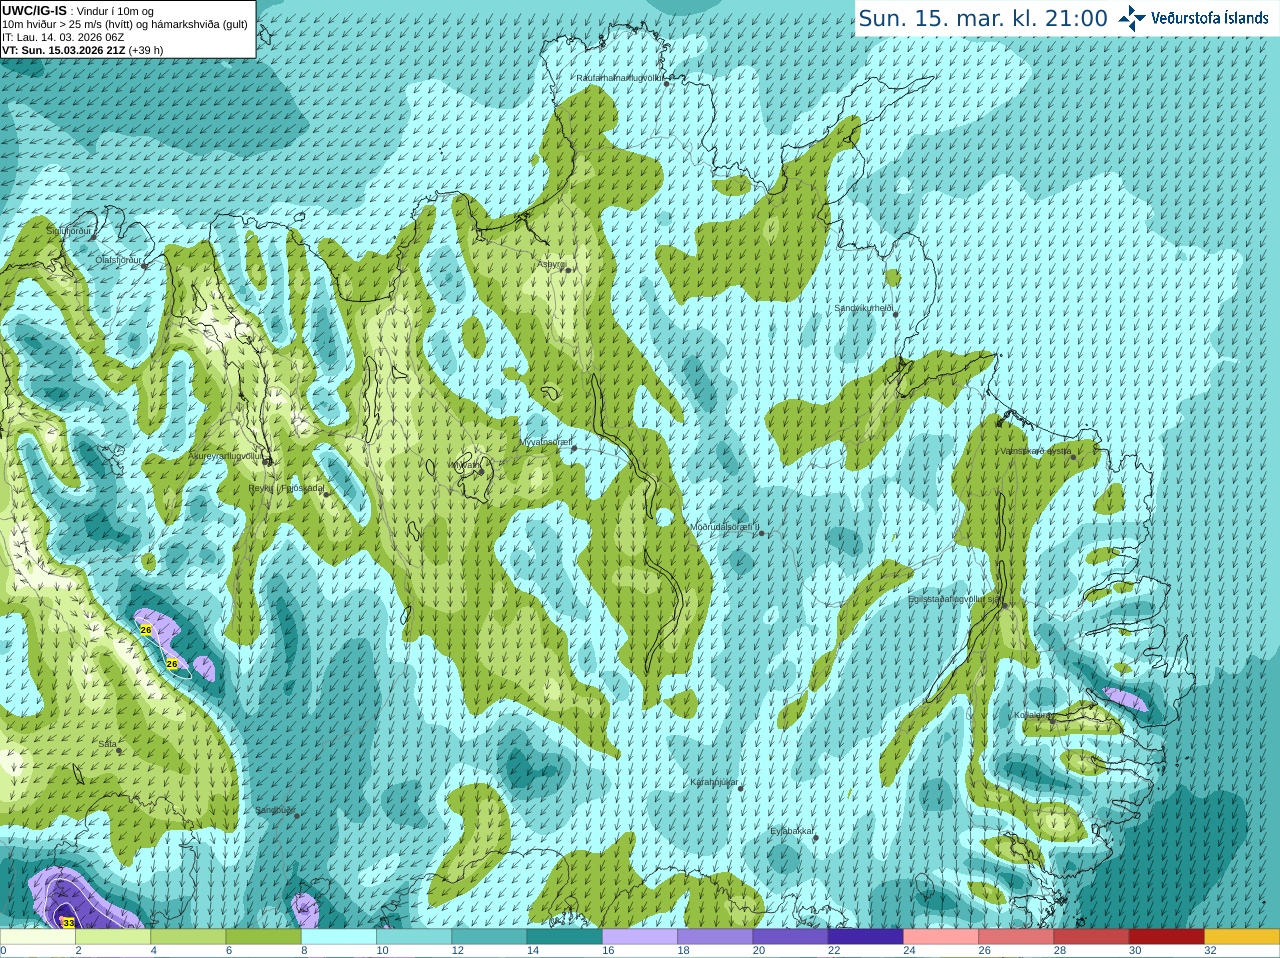Select the Möðrudalsöræfi II station label
This screenshot has height=958, width=1280.
pyautogui.click(x=725, y=527)
